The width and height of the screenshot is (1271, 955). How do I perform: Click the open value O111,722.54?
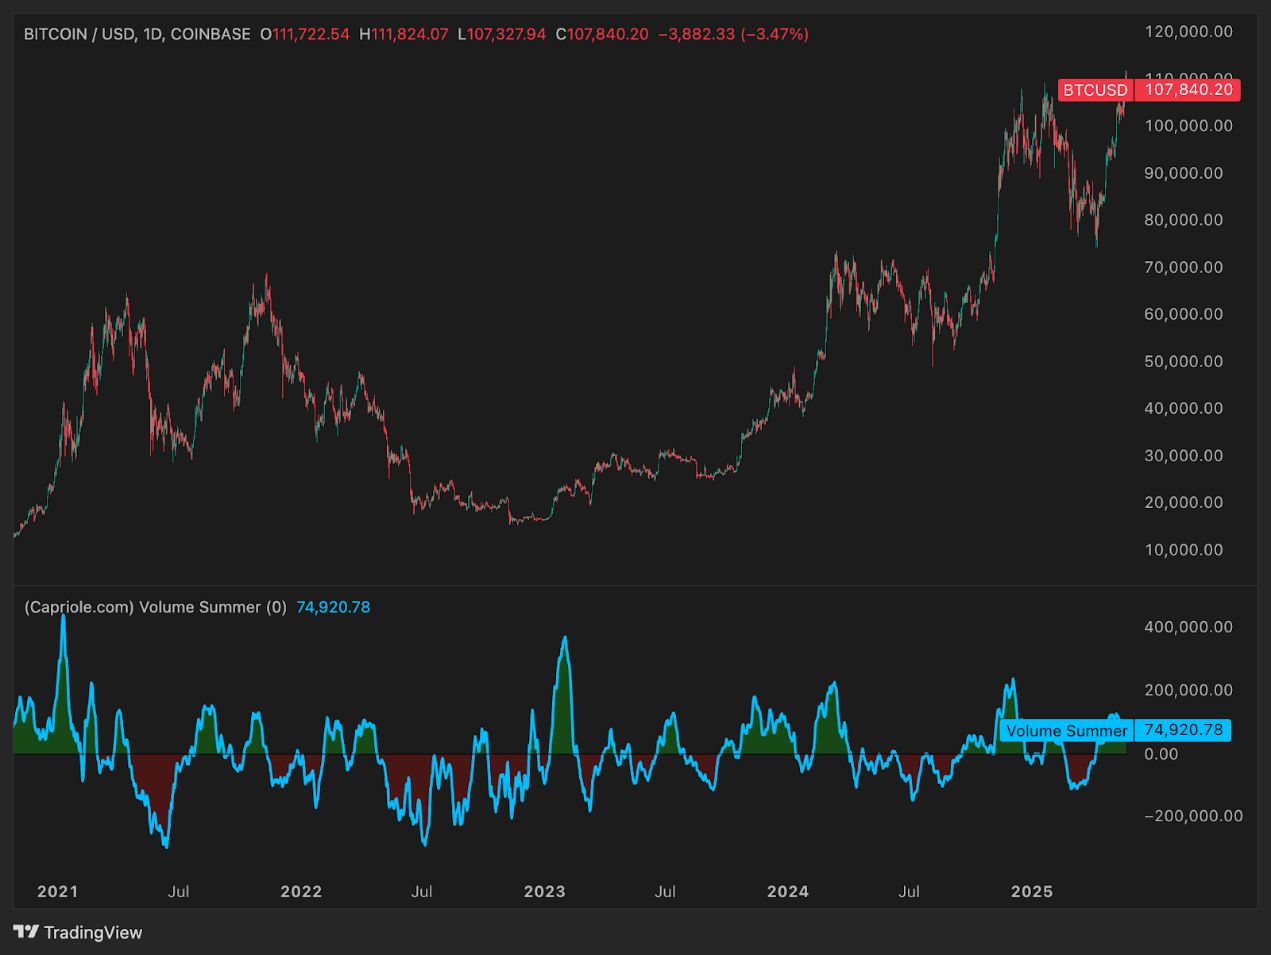(x=304, y=33)
